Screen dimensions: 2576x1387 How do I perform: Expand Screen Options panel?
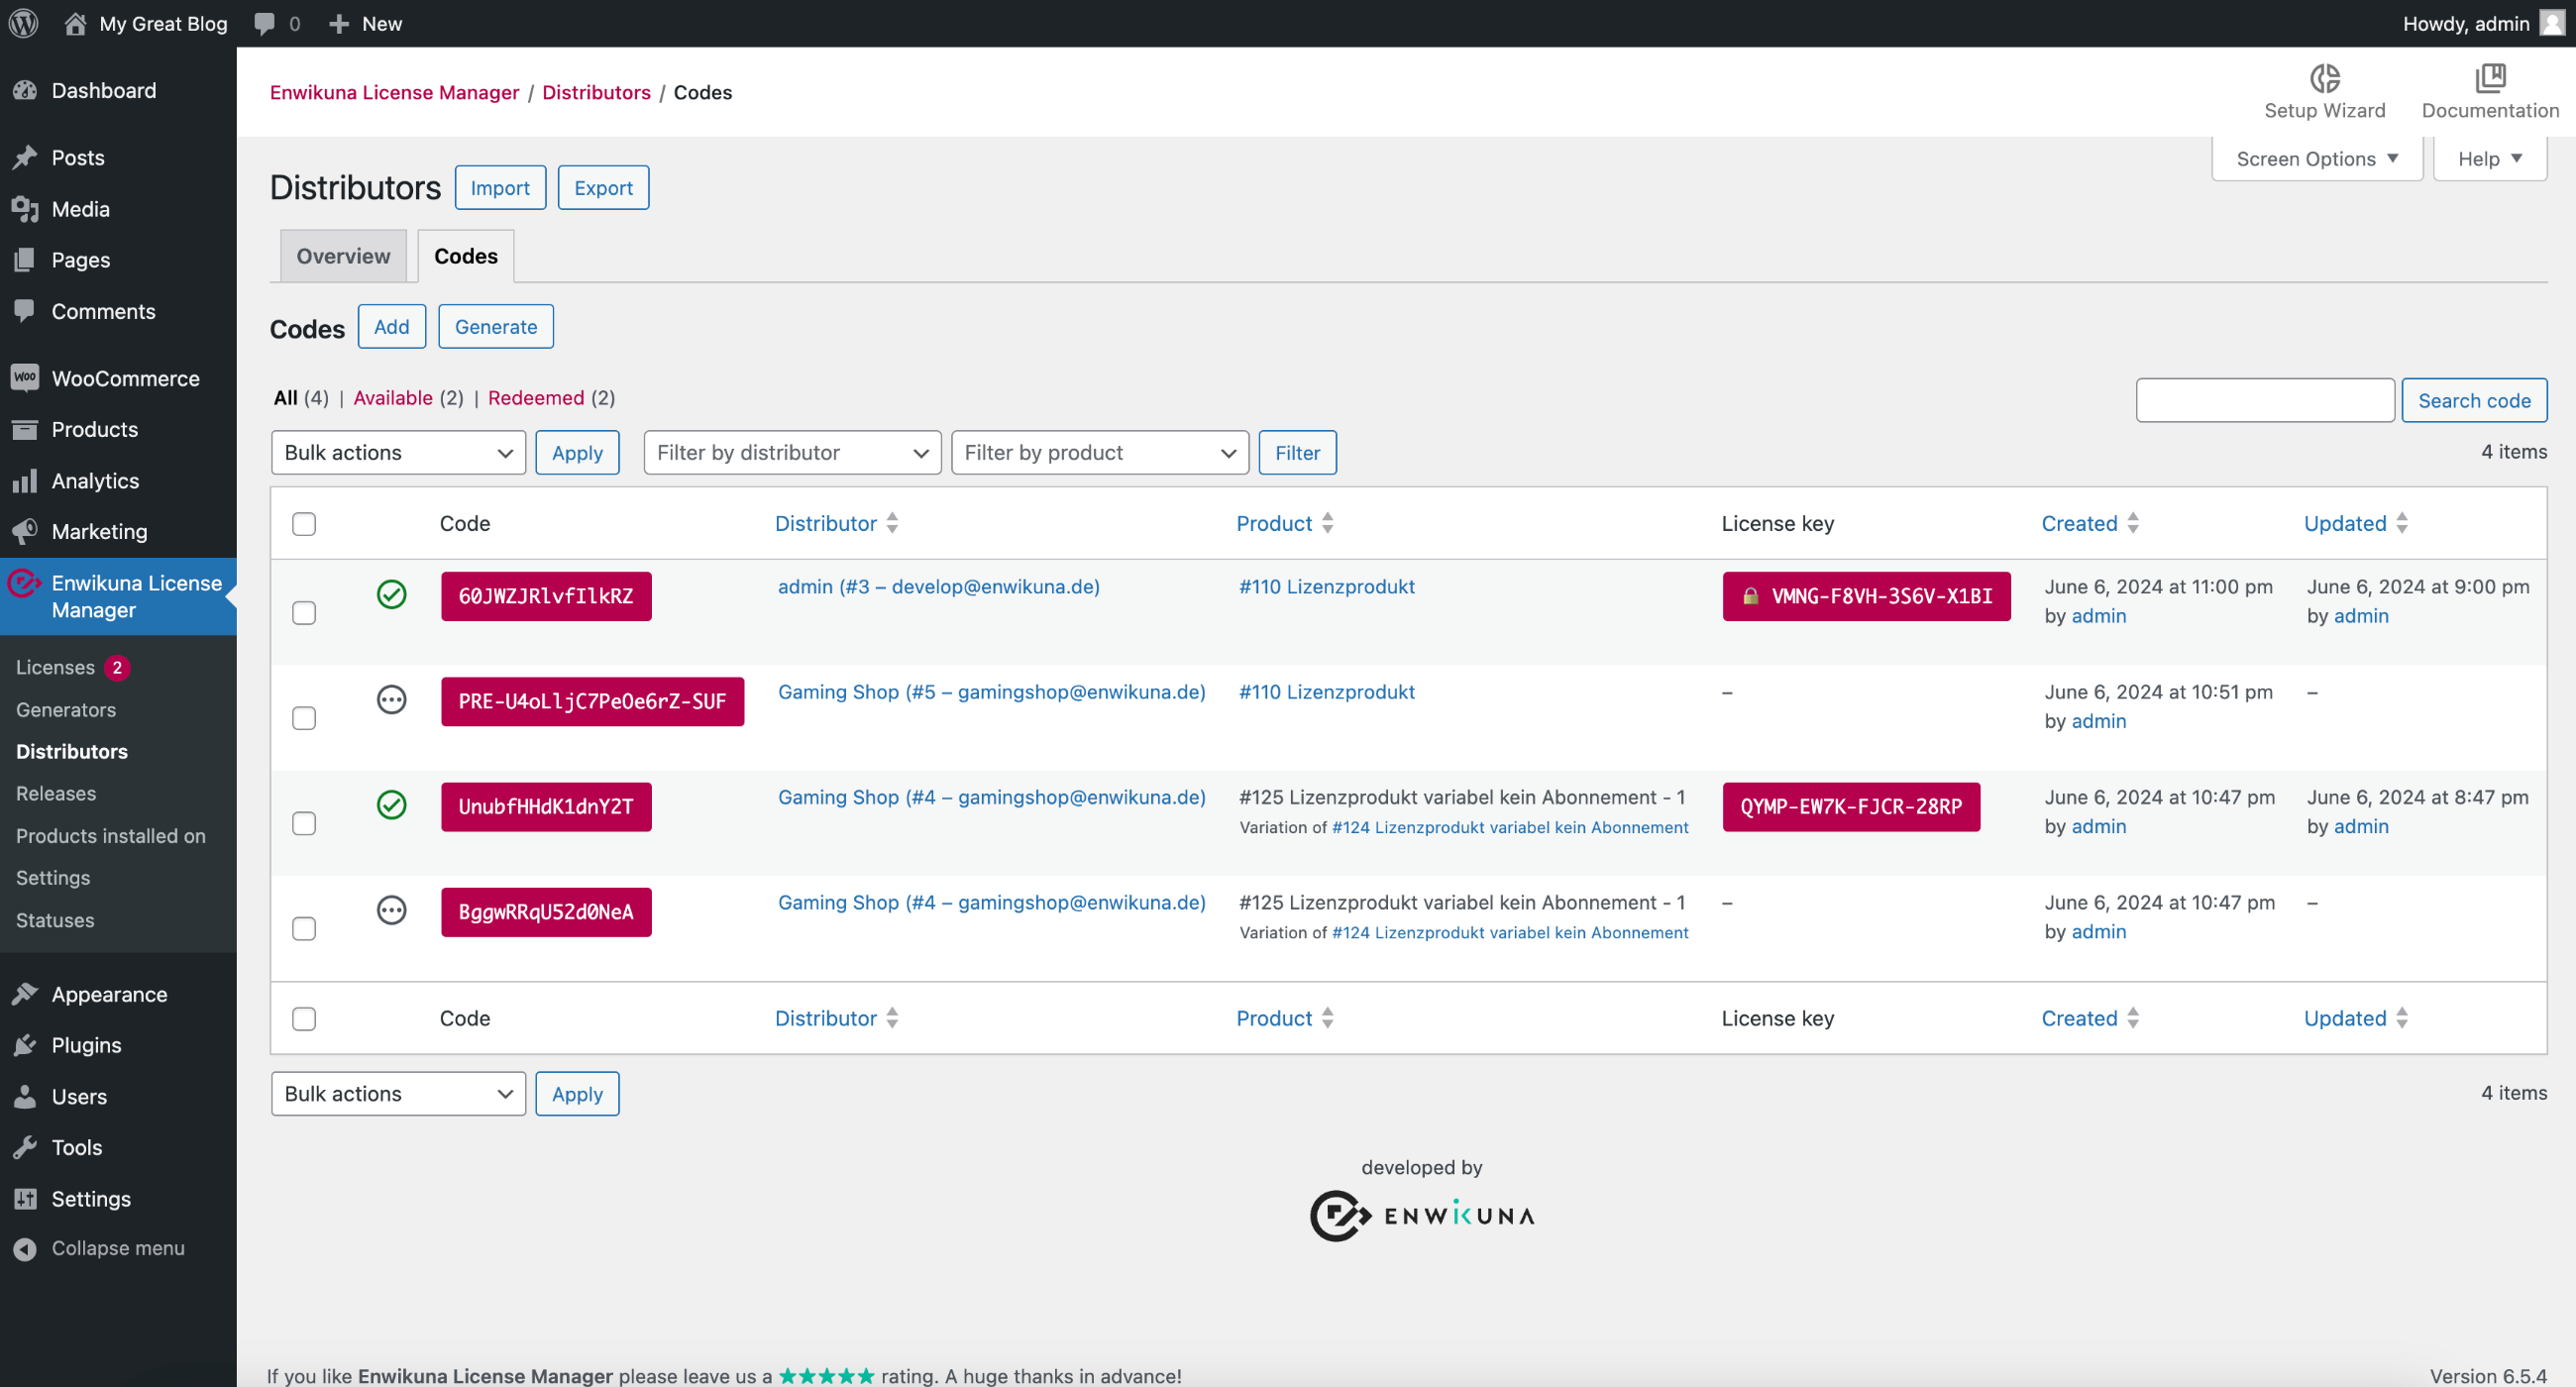2316,159
